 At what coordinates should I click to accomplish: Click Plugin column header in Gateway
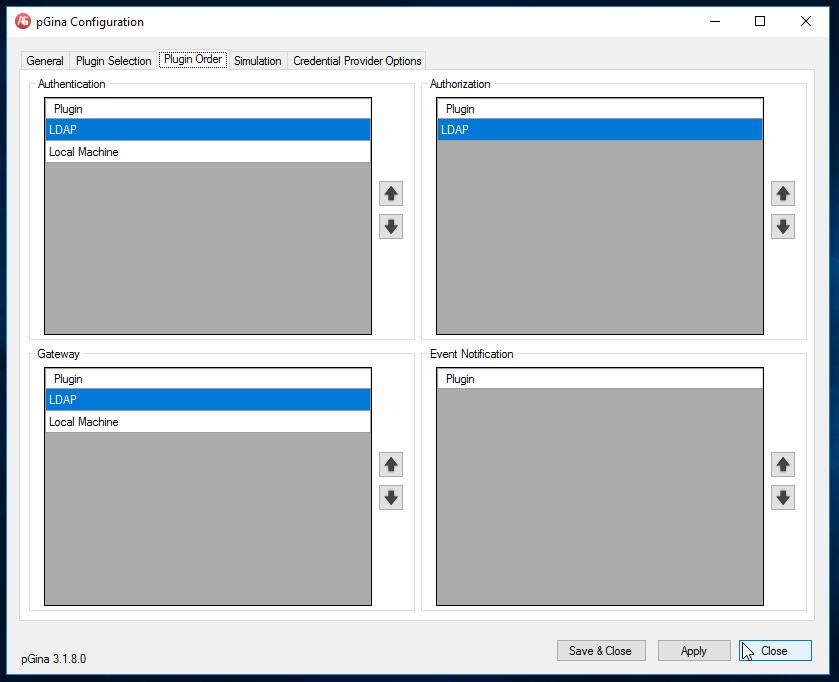208,379
